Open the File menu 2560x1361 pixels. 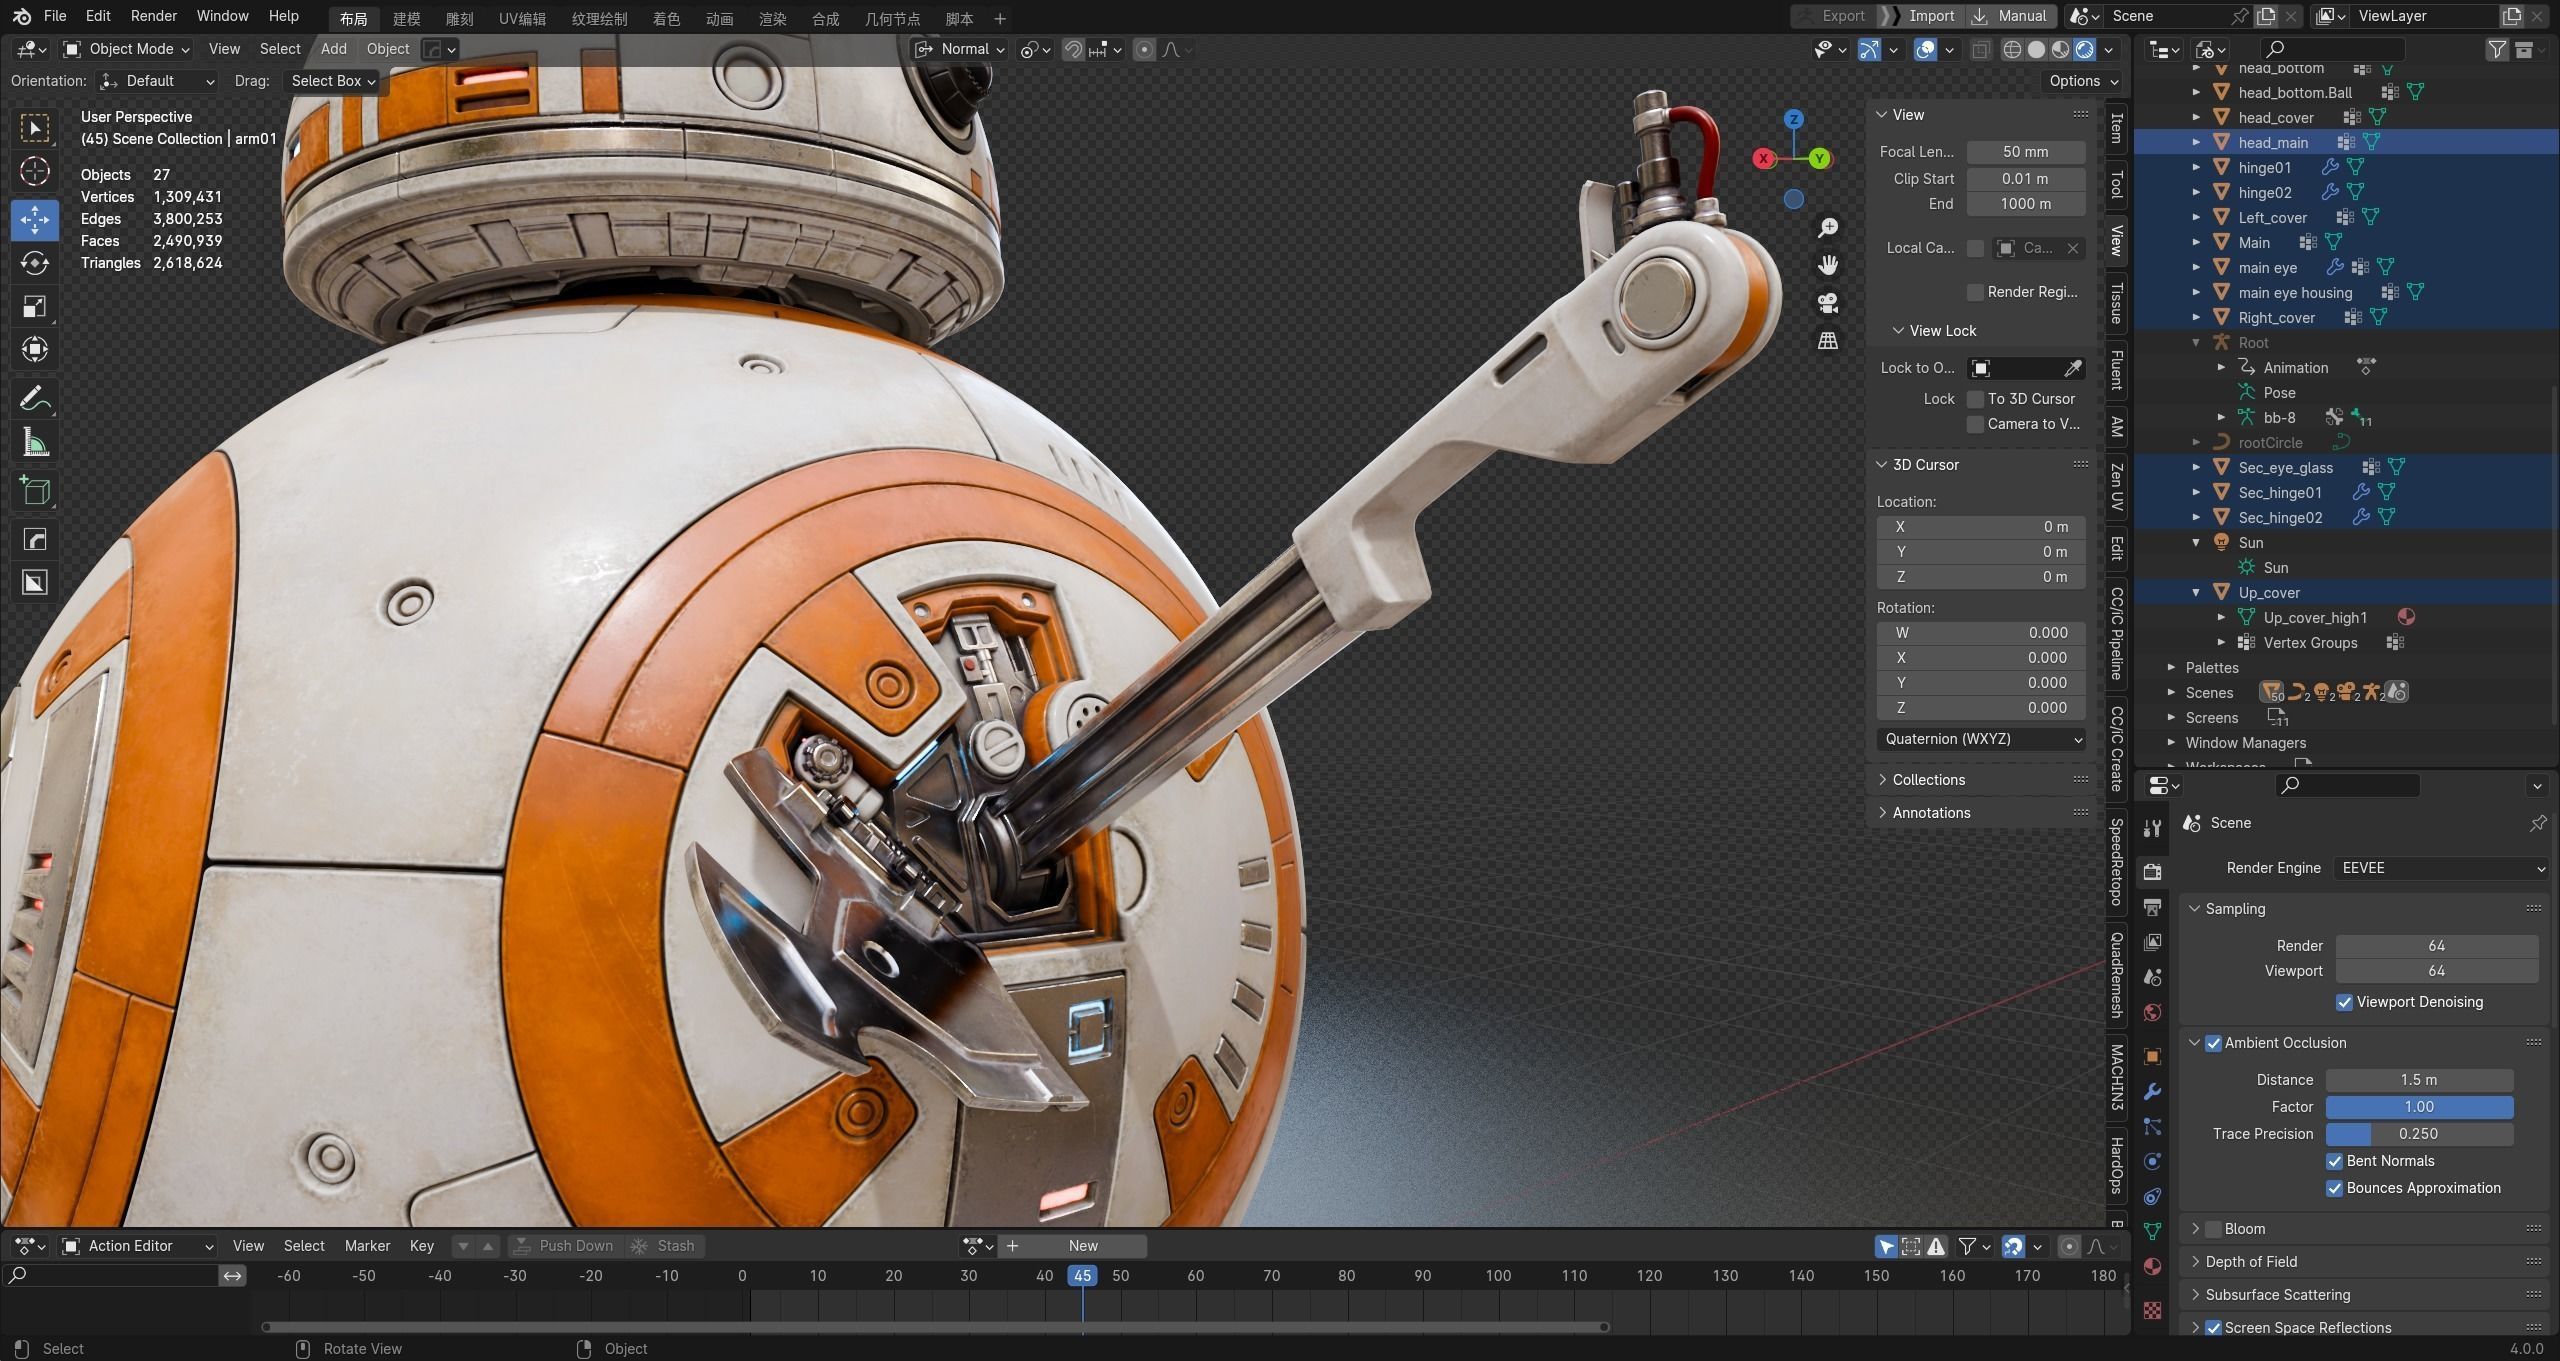[x=55, y=16]
